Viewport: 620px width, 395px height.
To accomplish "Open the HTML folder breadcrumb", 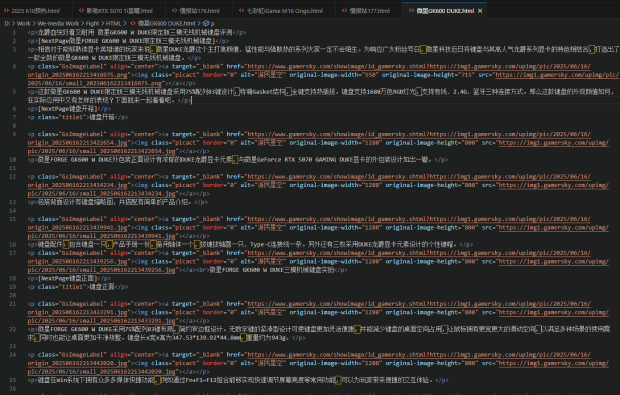I will (x=113, y=24).
